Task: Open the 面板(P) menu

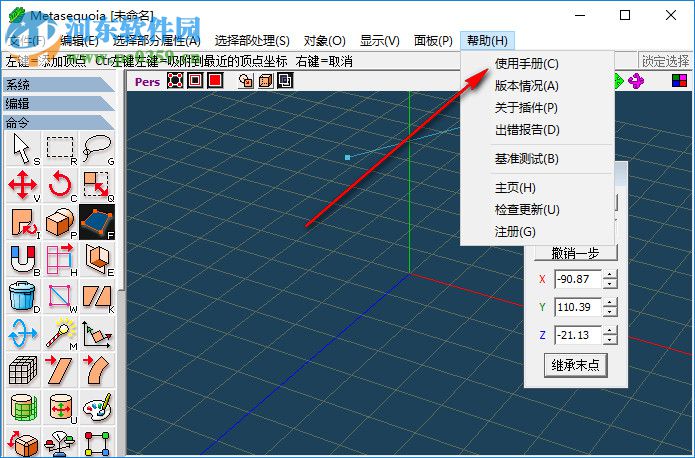Action: coord(433,41)
